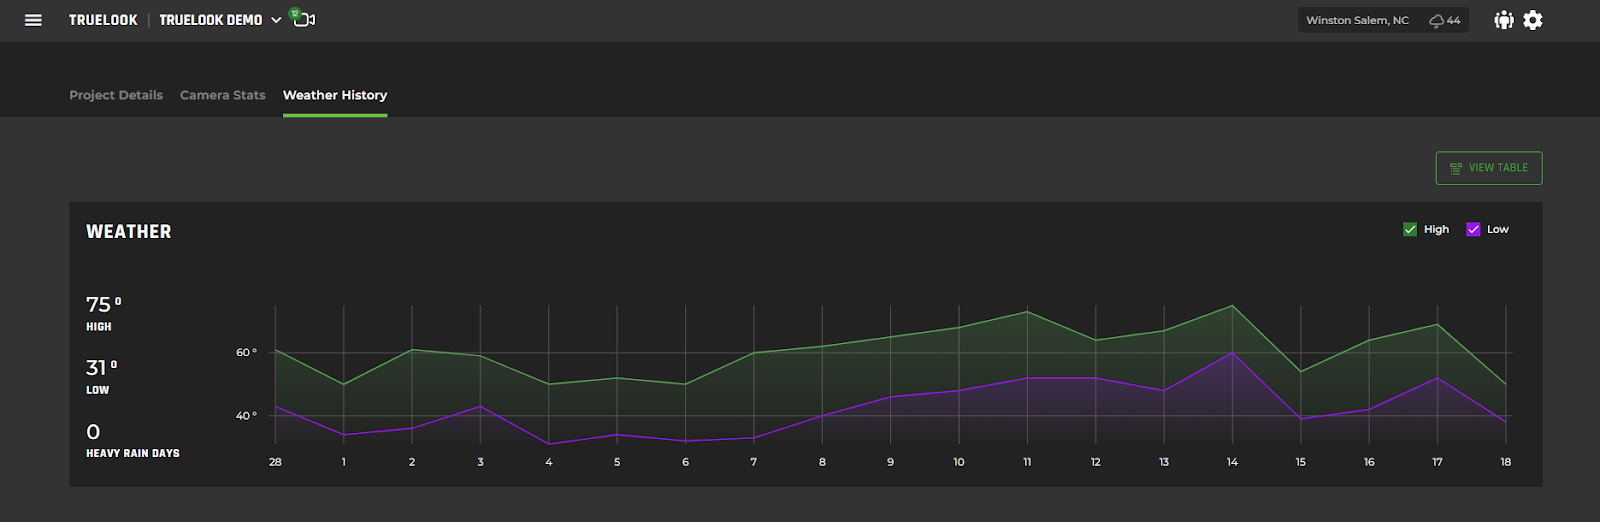Screen dimensions: 1600x522
Task: Click the camera icon with the badge
Action: pos(303,18)
